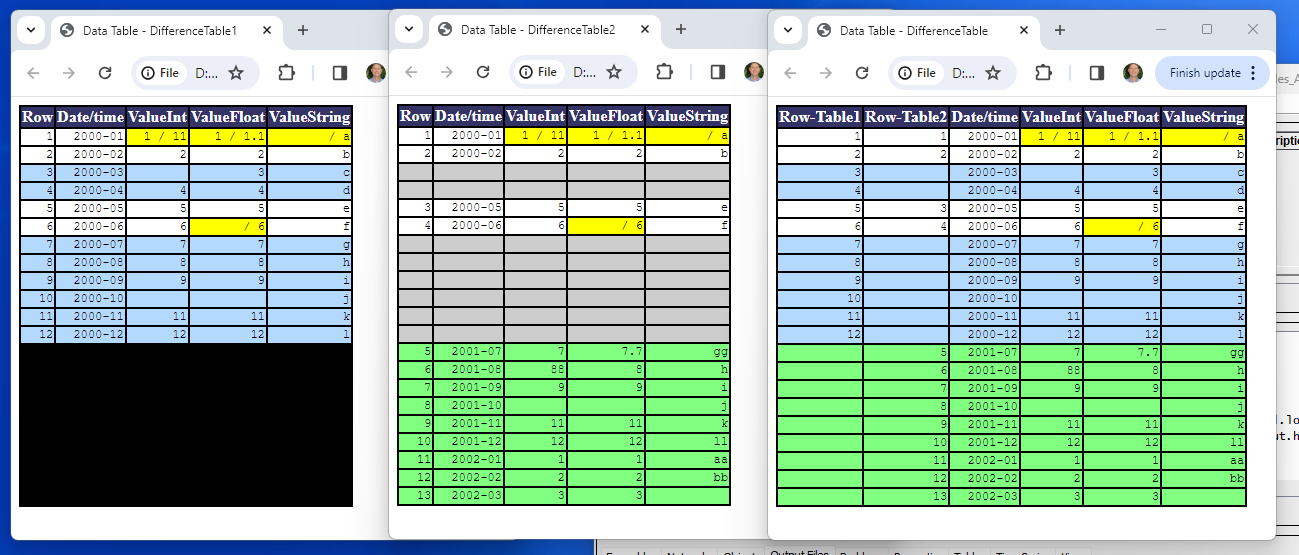Open tab search dropdown in DifferenceTable1 window
1299x555 pixels.
tap(30, 30)
